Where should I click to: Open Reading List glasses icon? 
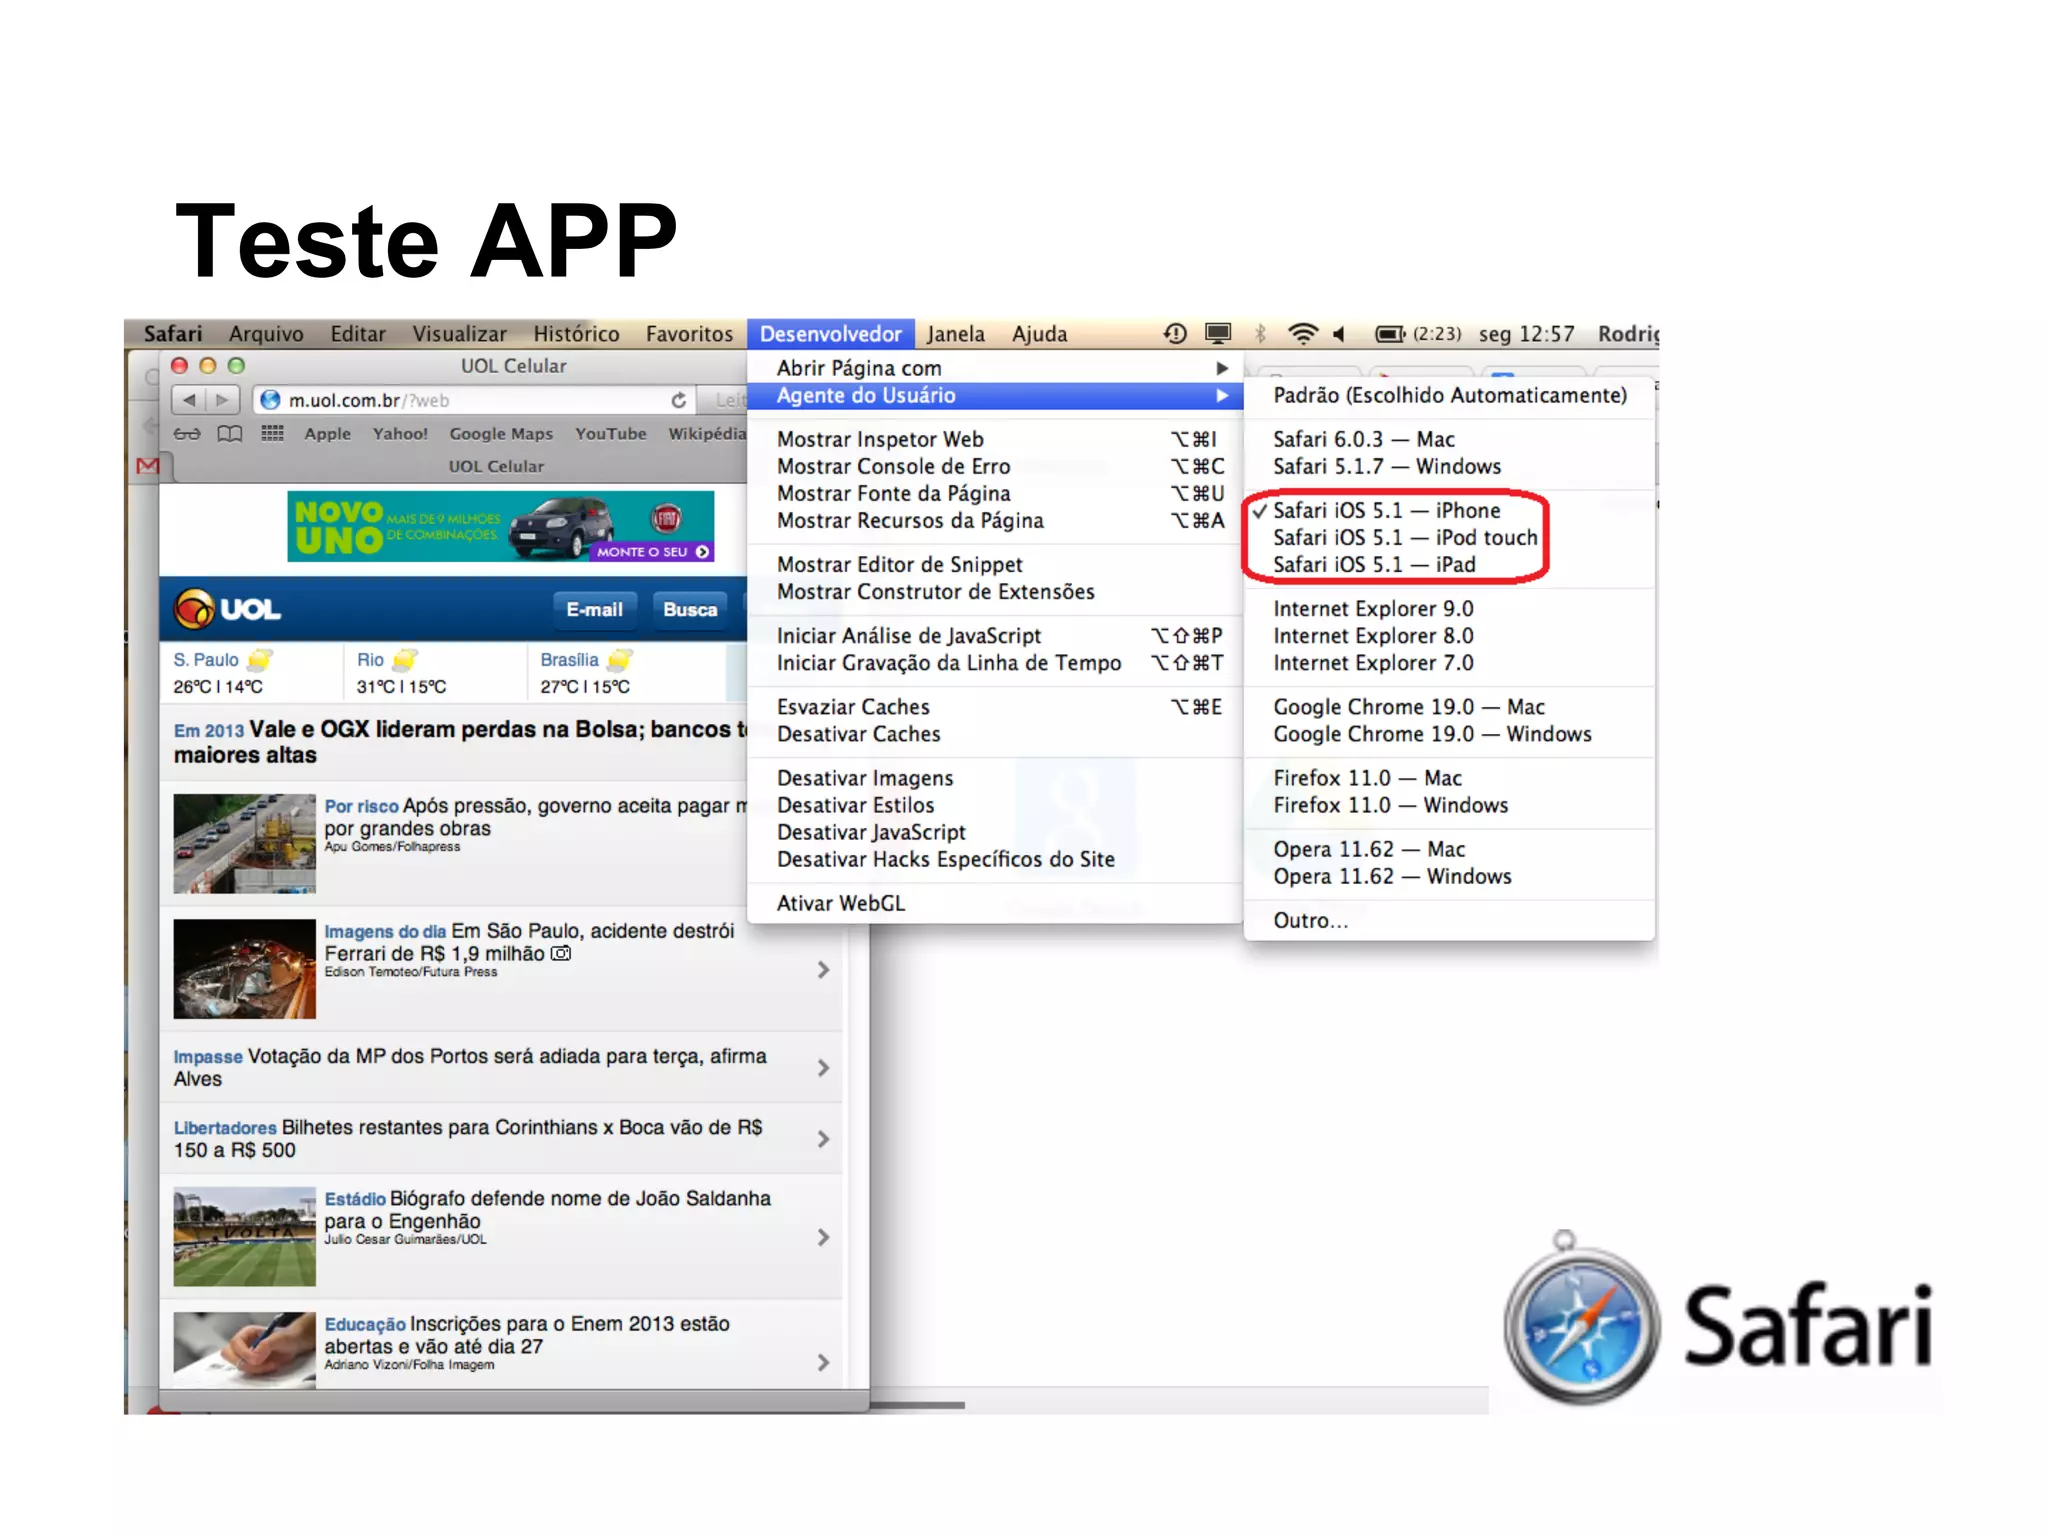click(x=187, y=434)
